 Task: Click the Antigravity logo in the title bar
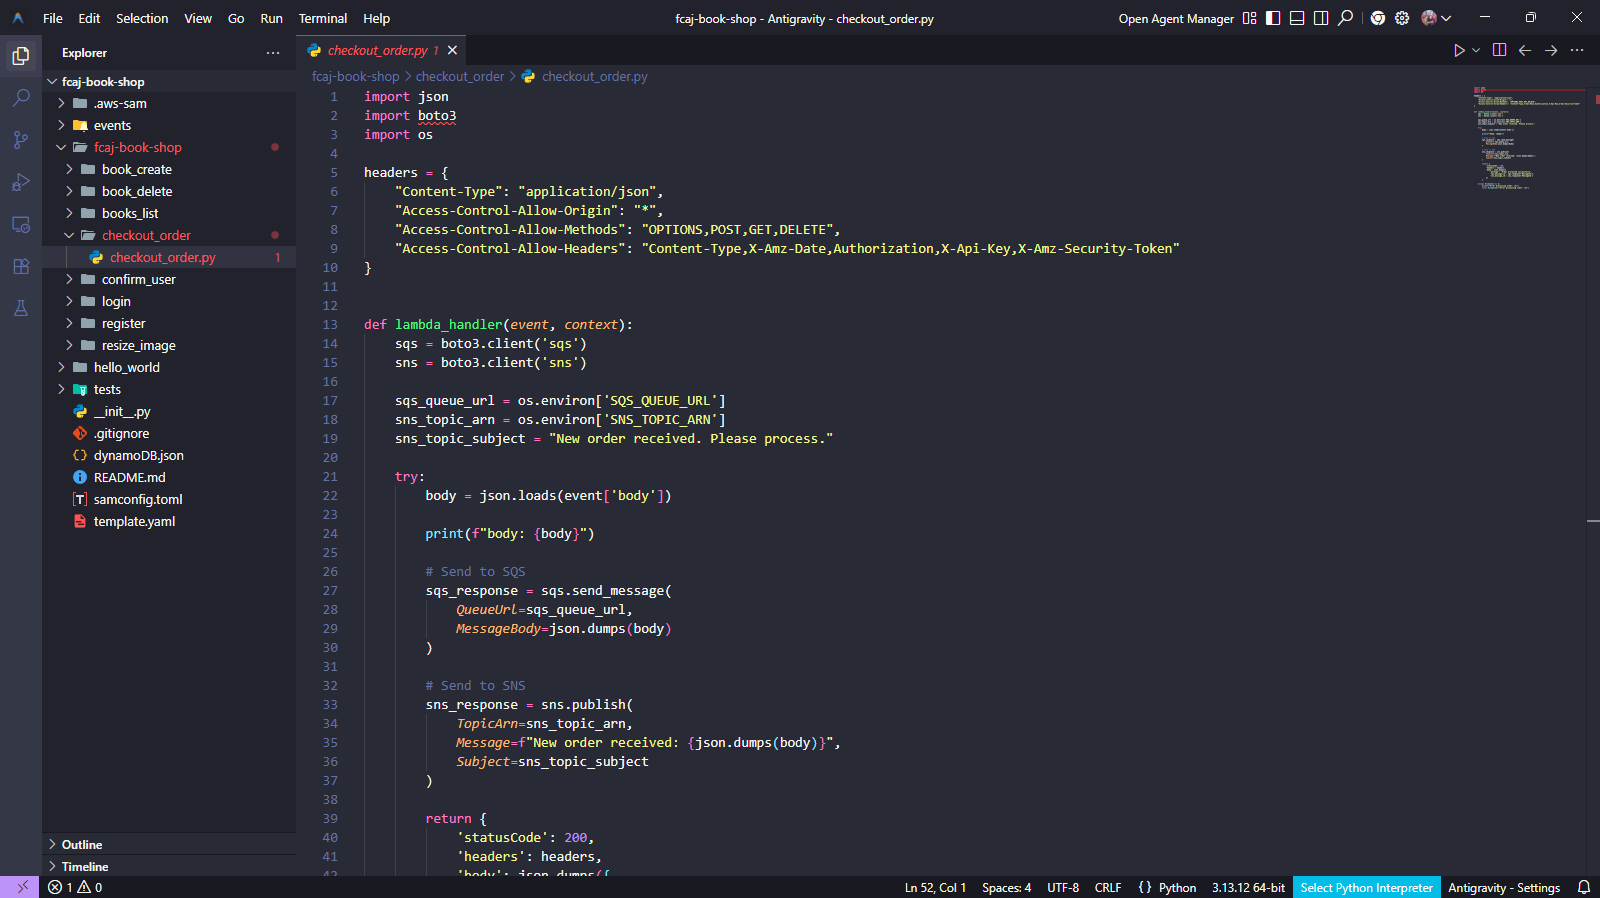(18, 18)
